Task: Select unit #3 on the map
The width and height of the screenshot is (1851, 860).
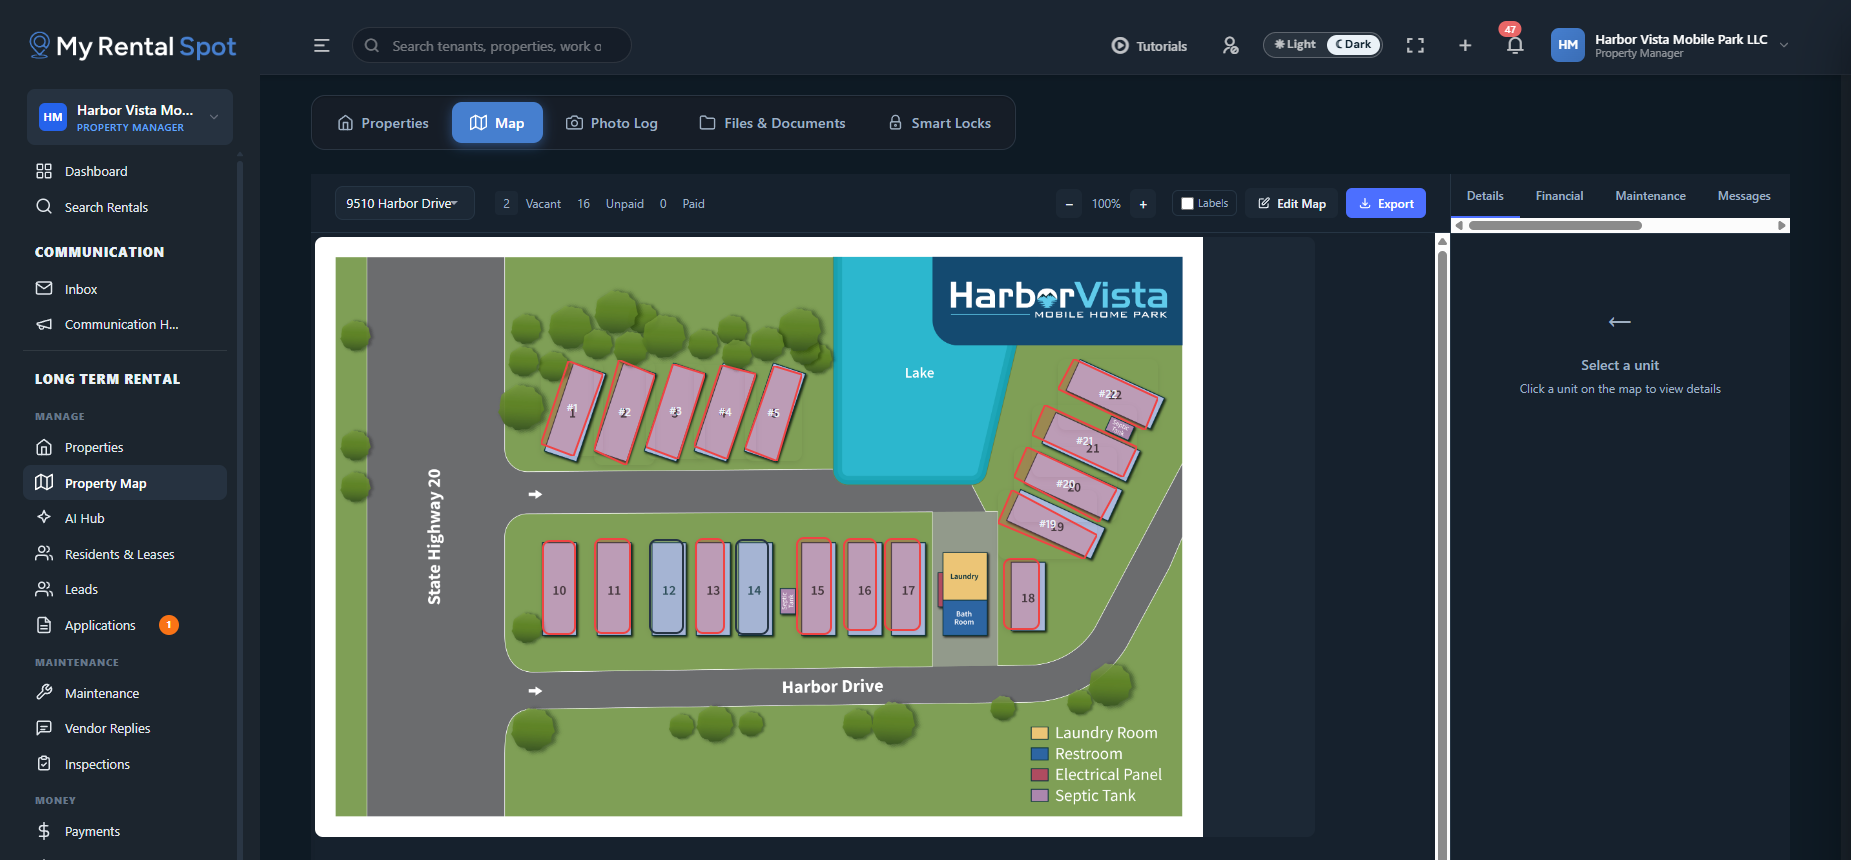Action: coord(676,412)
